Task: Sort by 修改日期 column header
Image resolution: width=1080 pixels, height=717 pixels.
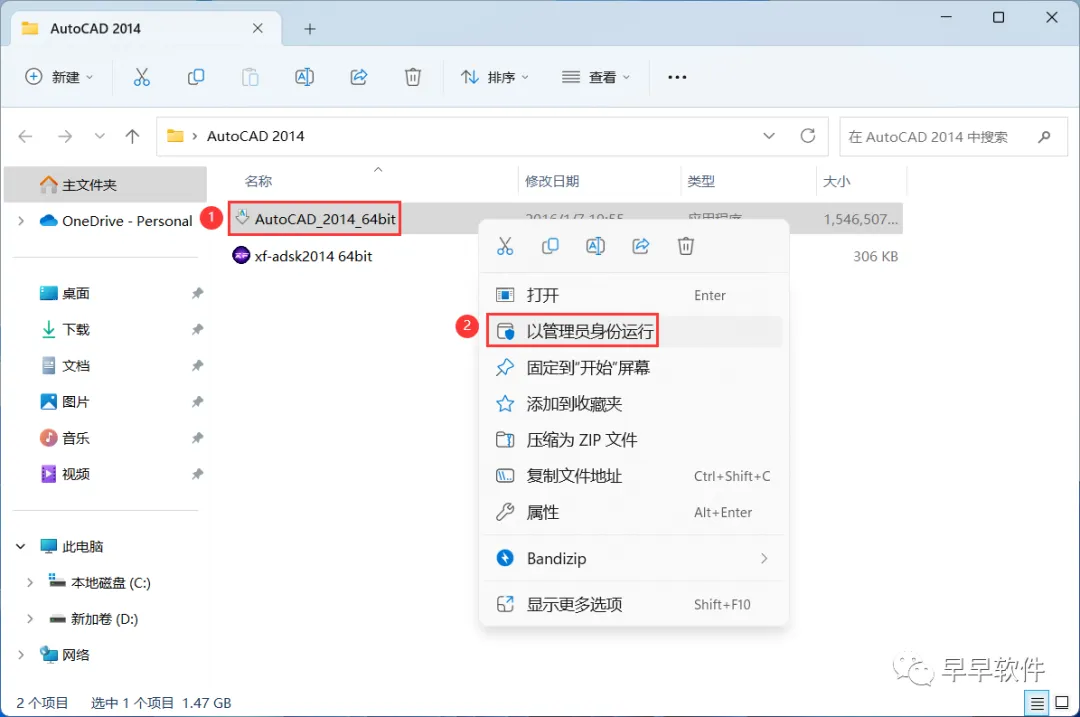Action: coord(552,181)
